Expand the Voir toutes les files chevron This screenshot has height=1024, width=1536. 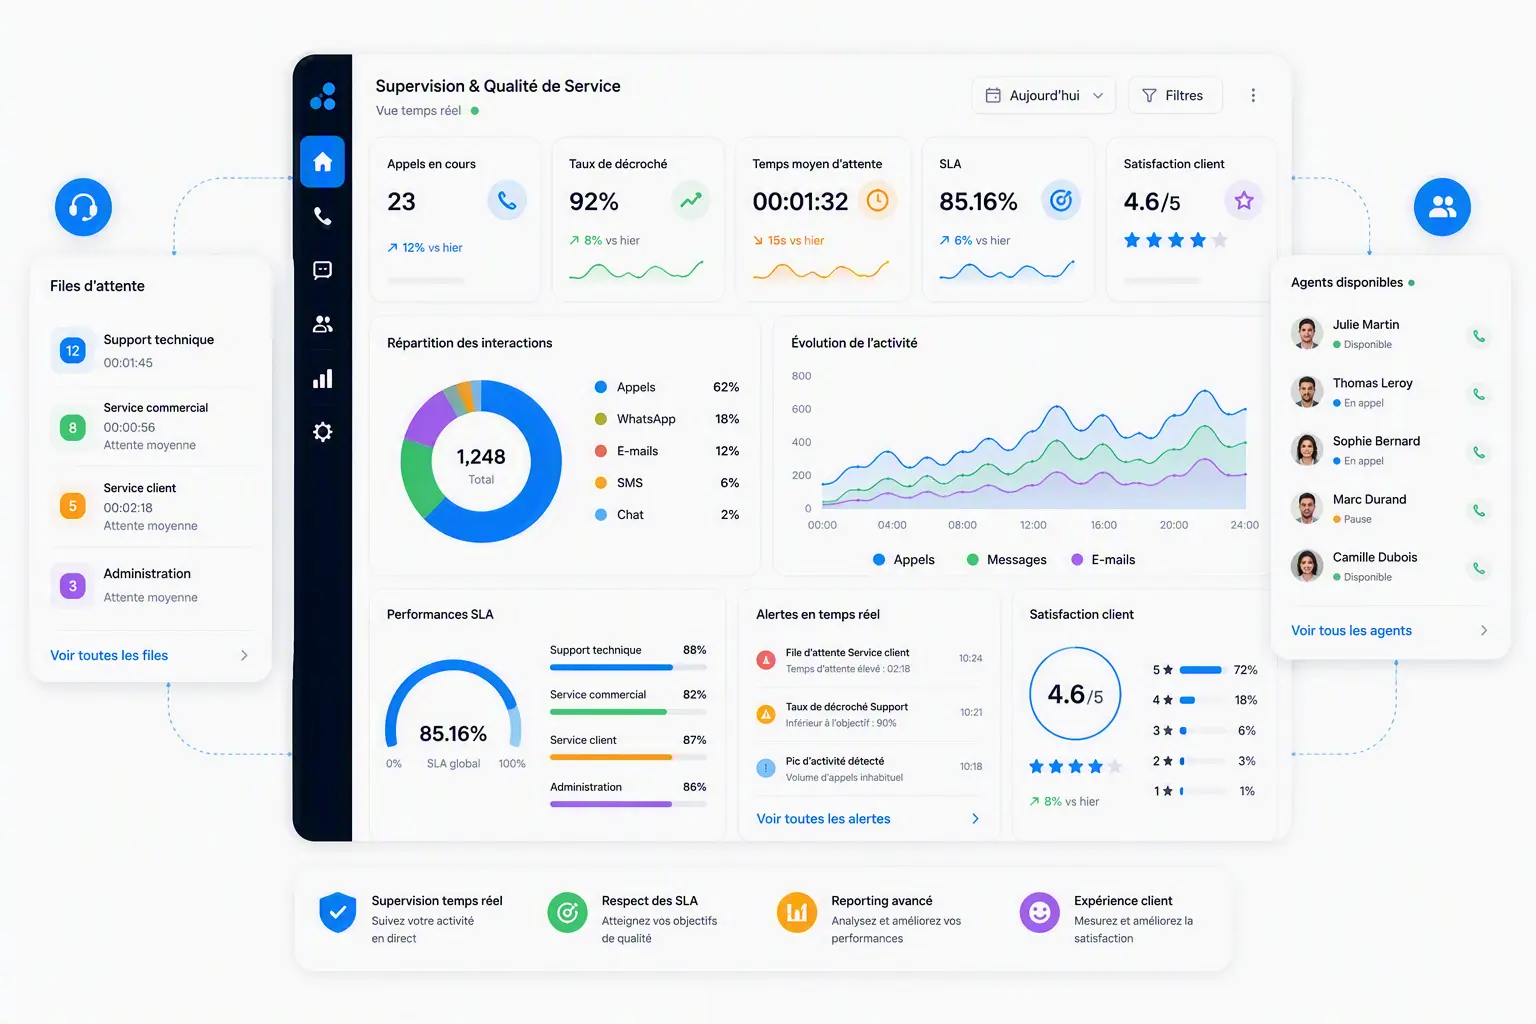click(x=244, y=655)
